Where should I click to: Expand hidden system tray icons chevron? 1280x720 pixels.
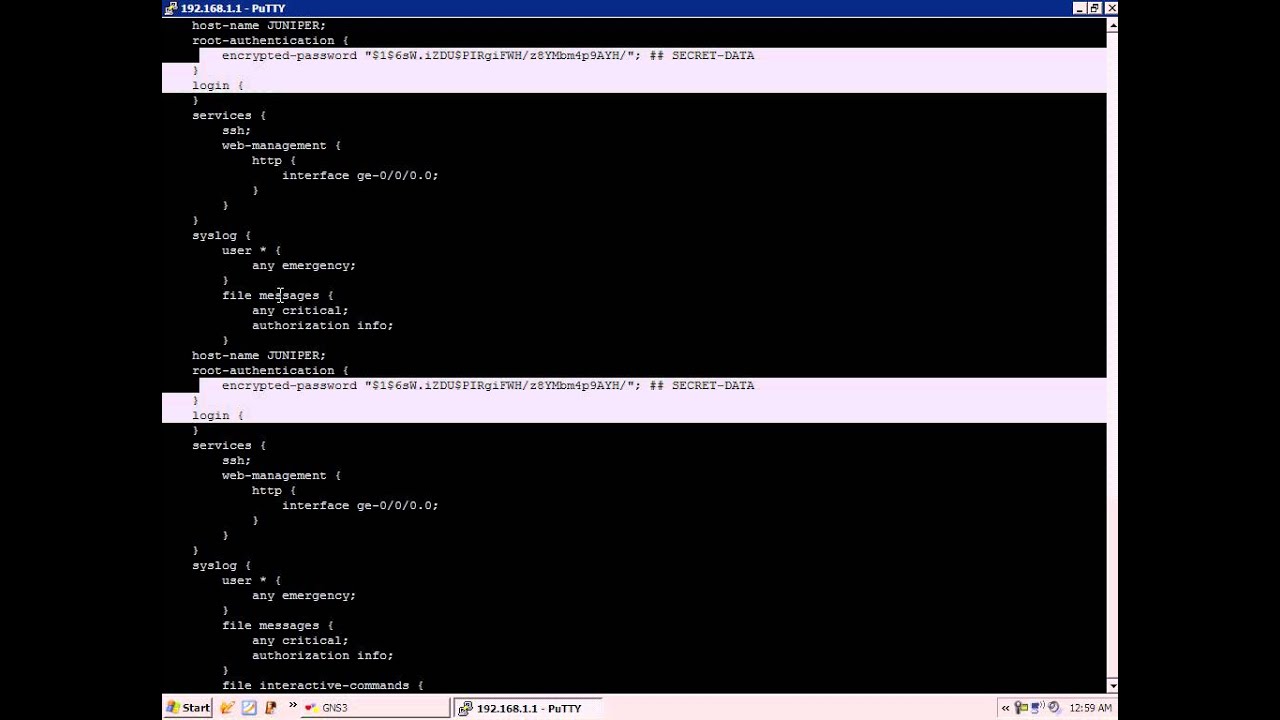pyautogui.click(x=1006, y=708)
